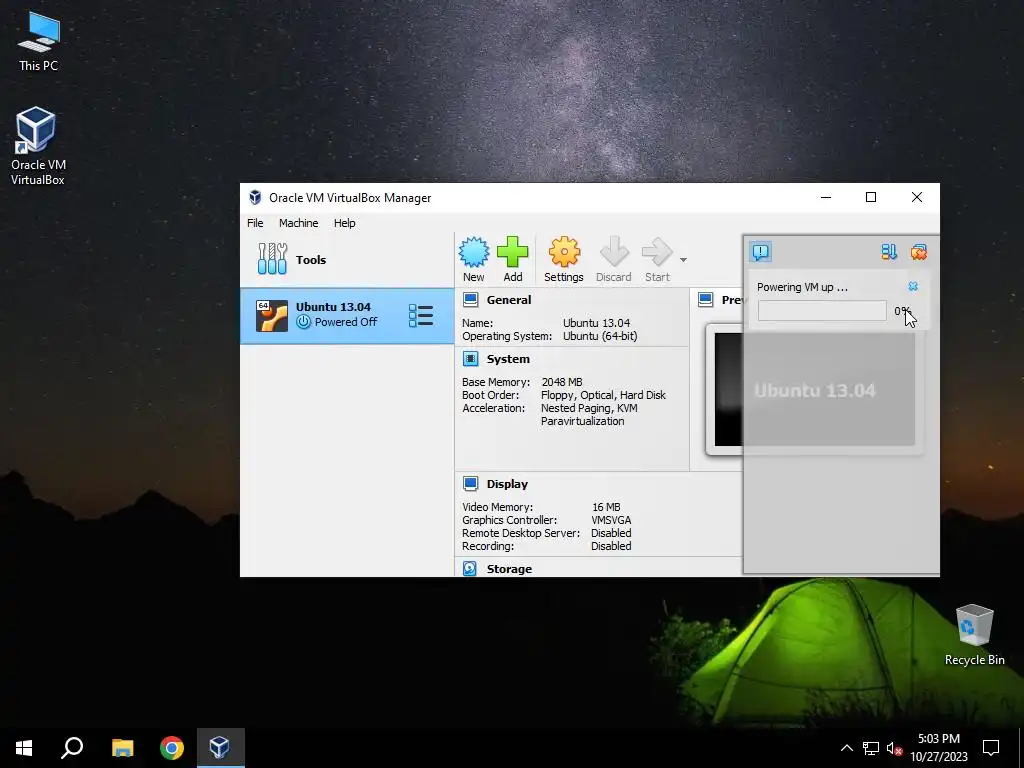Click the sort notifications icon

click(889, 252)
